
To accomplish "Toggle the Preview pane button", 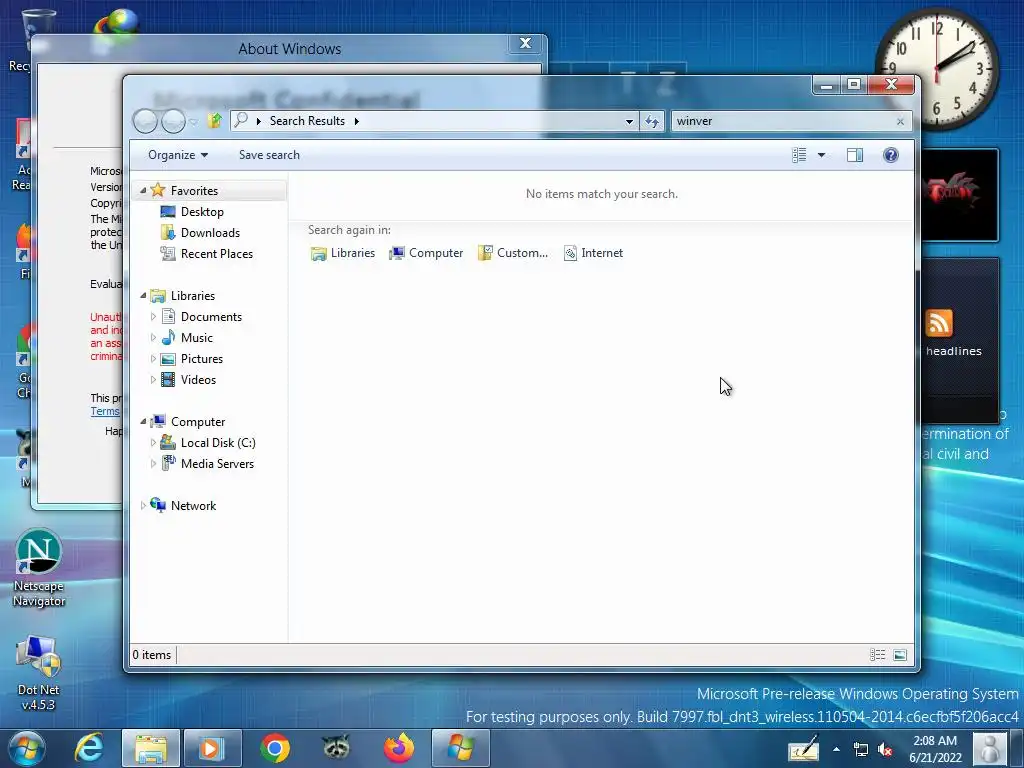I will [855, 155].
